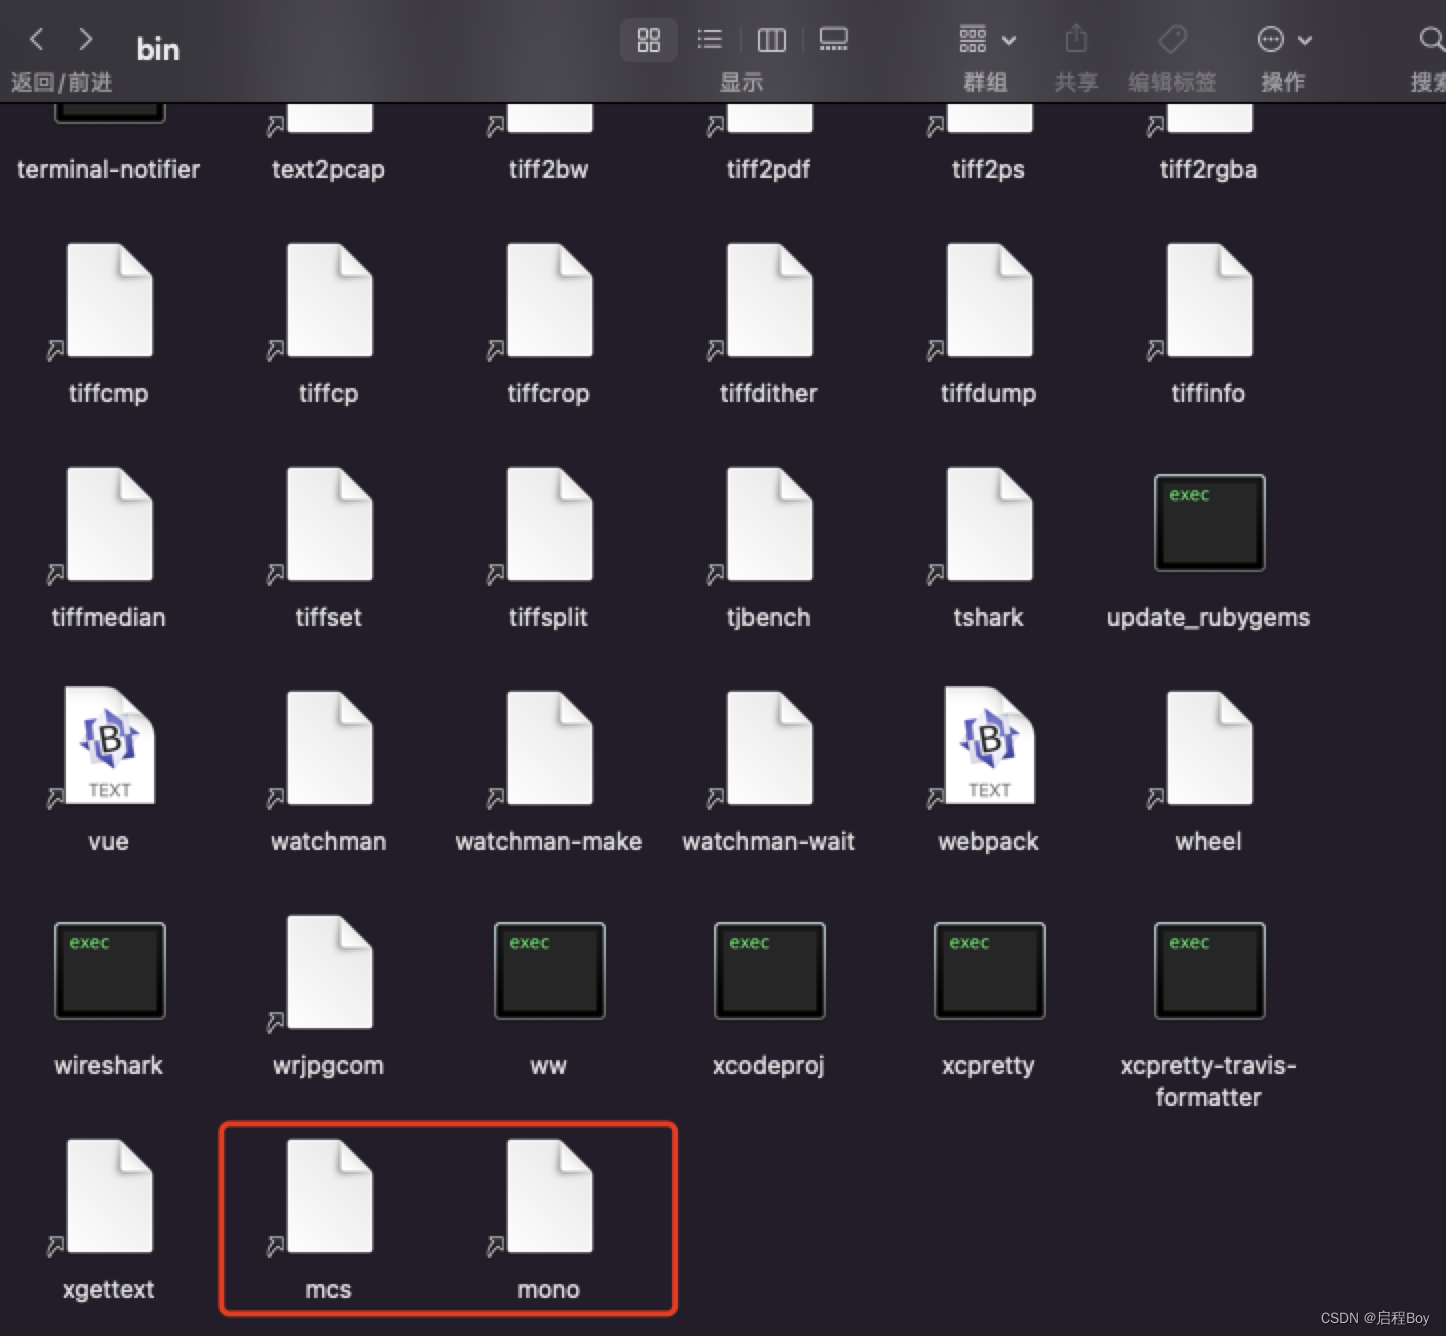
Task: Select the tiffdither file icon
Action: [769, 300]
